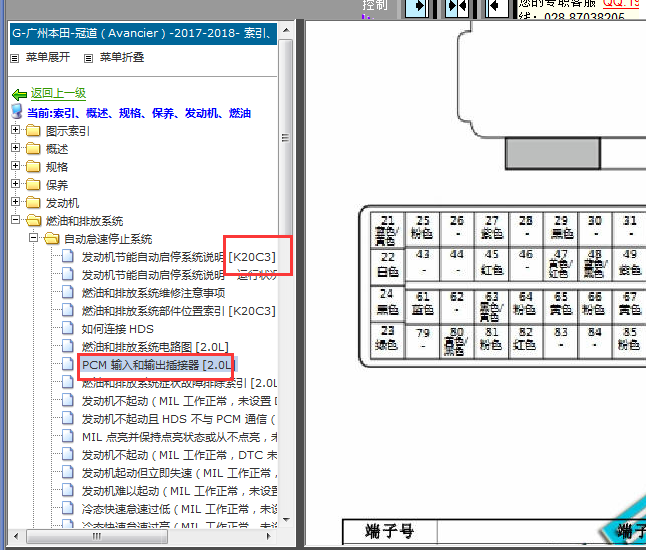The width and height of the screenshot is (646, 550).
Task: Open 发动机节能自动启停系统说明 [K20C3] document
Action: (178, 257)
